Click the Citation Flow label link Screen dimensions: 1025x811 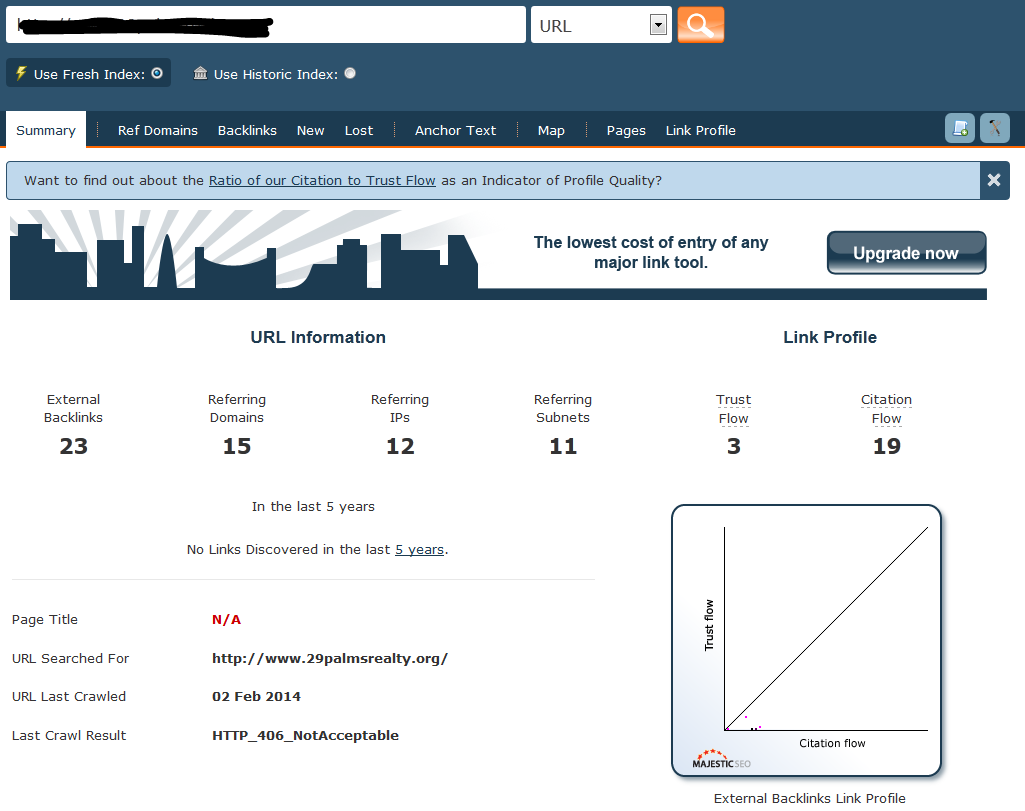pos(886,408)
